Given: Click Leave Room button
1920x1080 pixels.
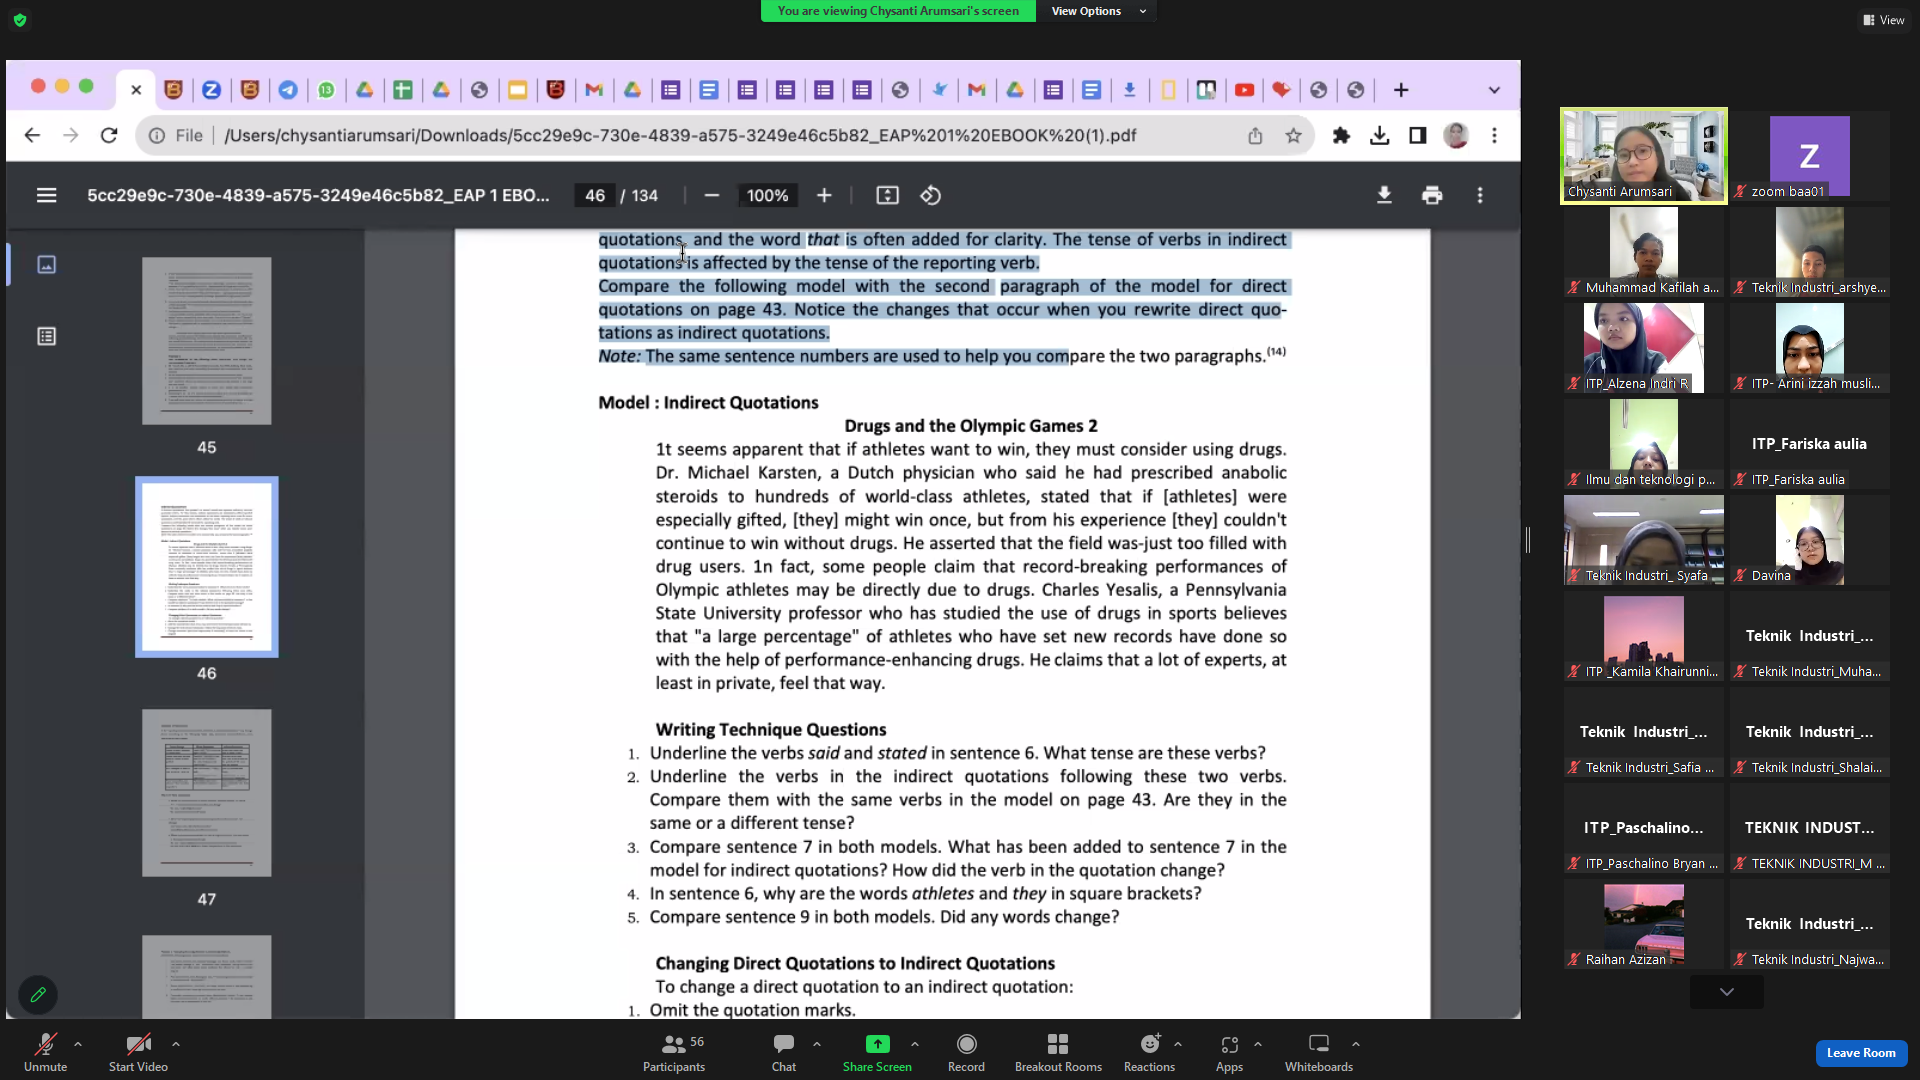Looking at the screenshot, I should click(x=1861, y=1053).
